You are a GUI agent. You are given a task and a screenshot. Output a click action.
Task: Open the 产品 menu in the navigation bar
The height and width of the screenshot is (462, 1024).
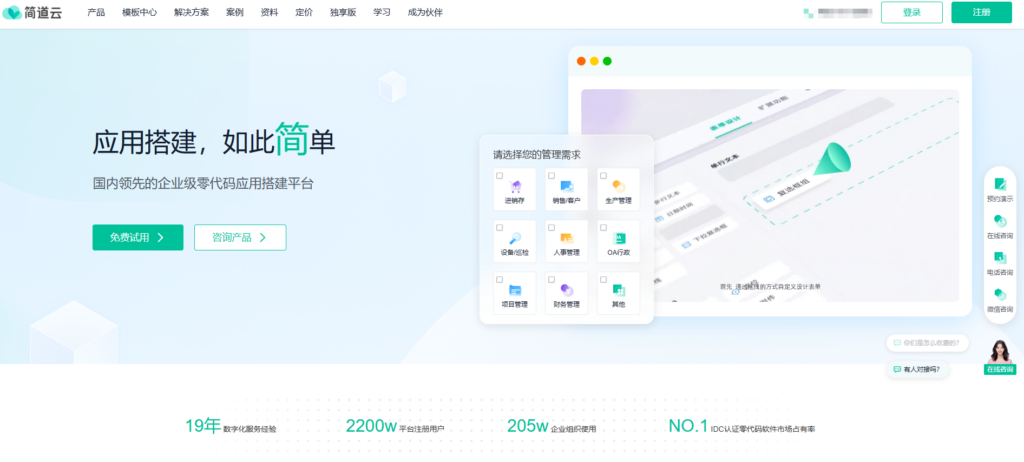click(96, 13)
